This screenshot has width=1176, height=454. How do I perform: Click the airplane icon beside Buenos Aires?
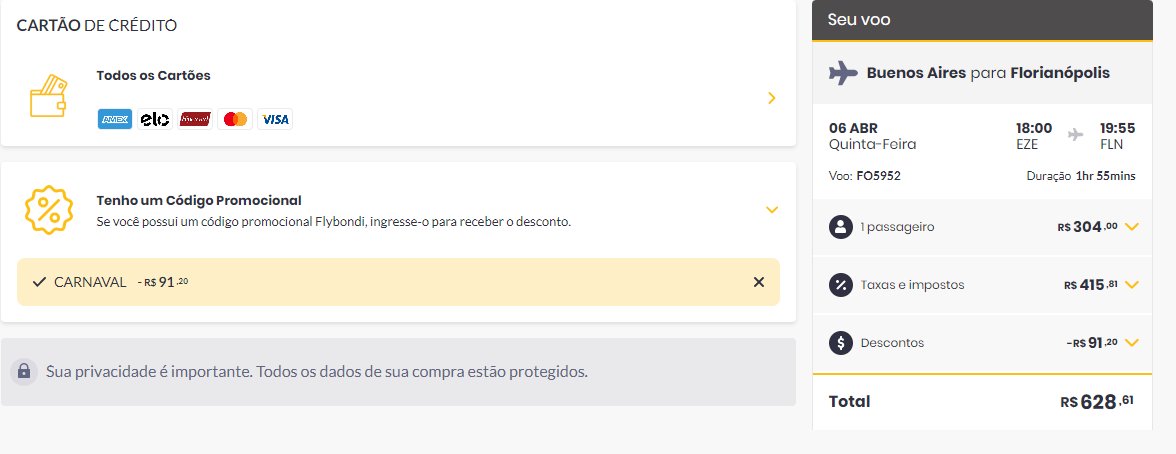point(843,74)
